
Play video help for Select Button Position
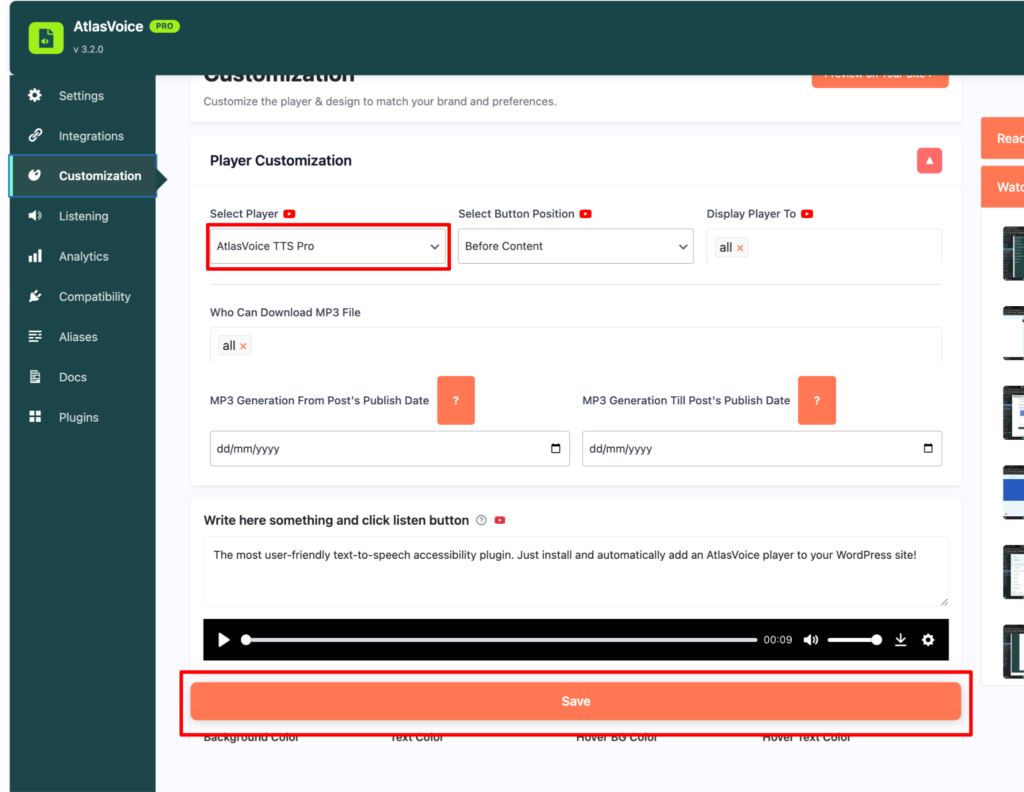[x=586, y=214]
